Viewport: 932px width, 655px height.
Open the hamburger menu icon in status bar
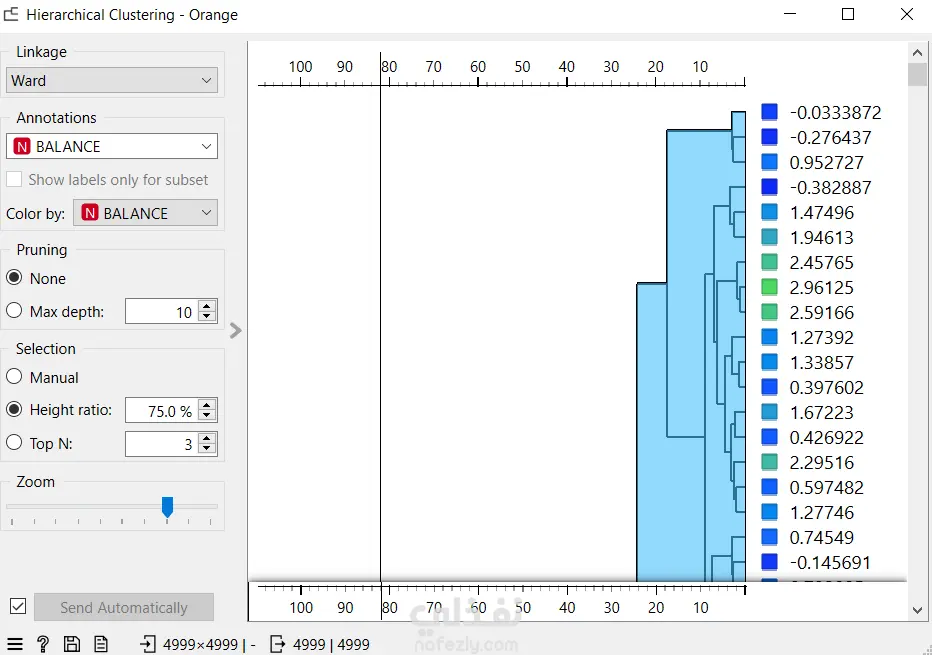(x=14, y=644)
